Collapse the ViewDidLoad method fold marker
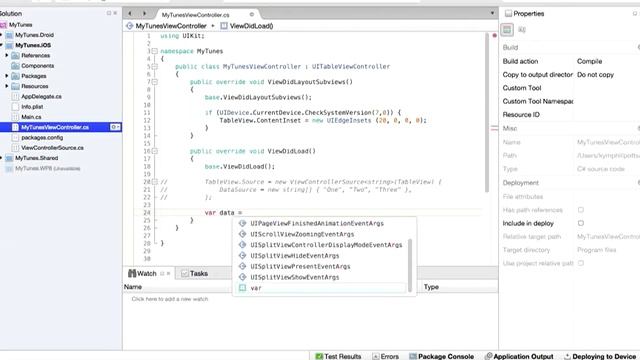640x360 pixels. point(155,151)
